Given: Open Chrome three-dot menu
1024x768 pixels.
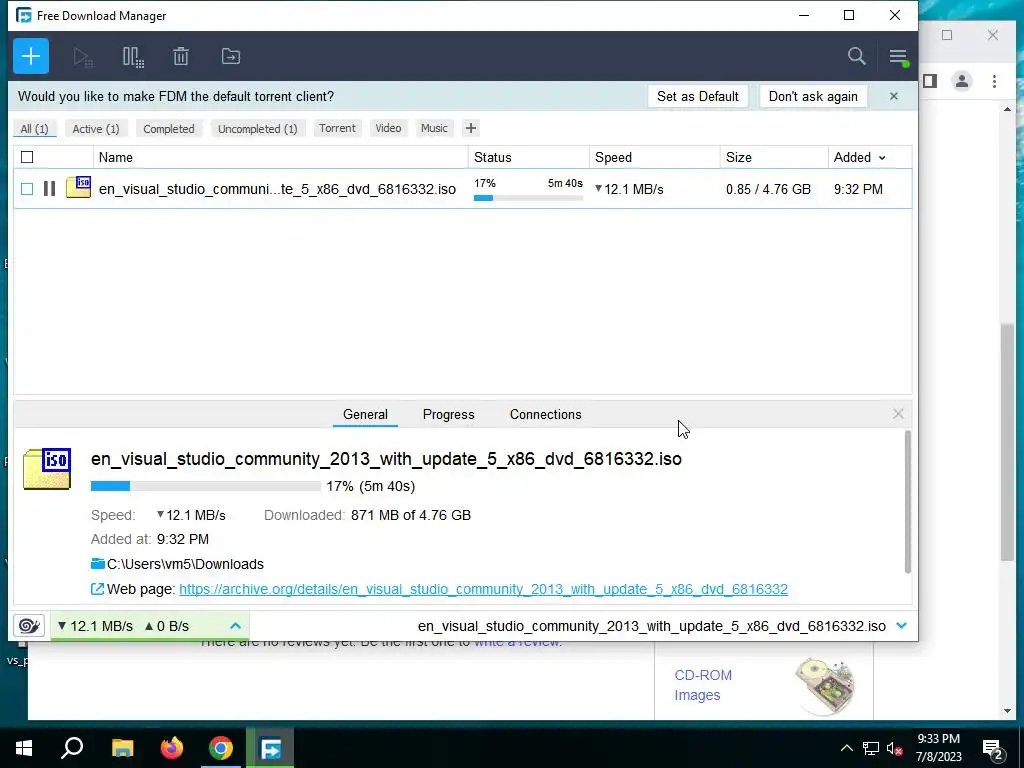Looking at the screenshot, I should click(x=994, y=81).
